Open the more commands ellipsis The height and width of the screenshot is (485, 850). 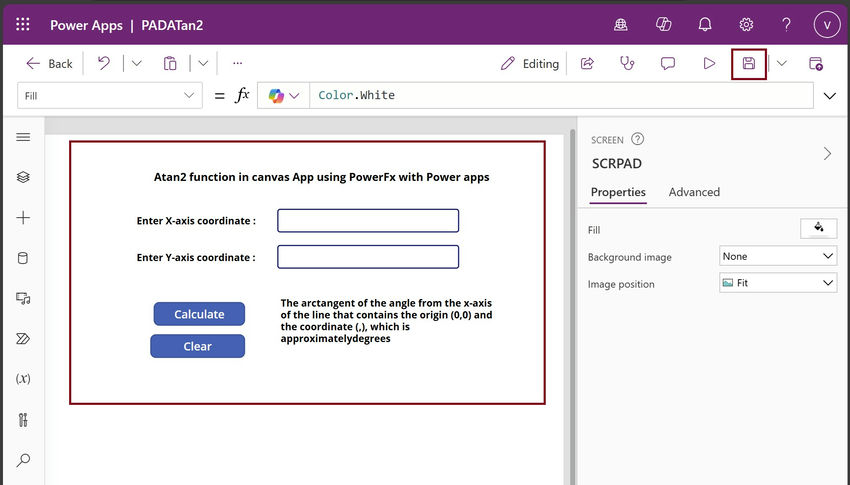point(237,63)
